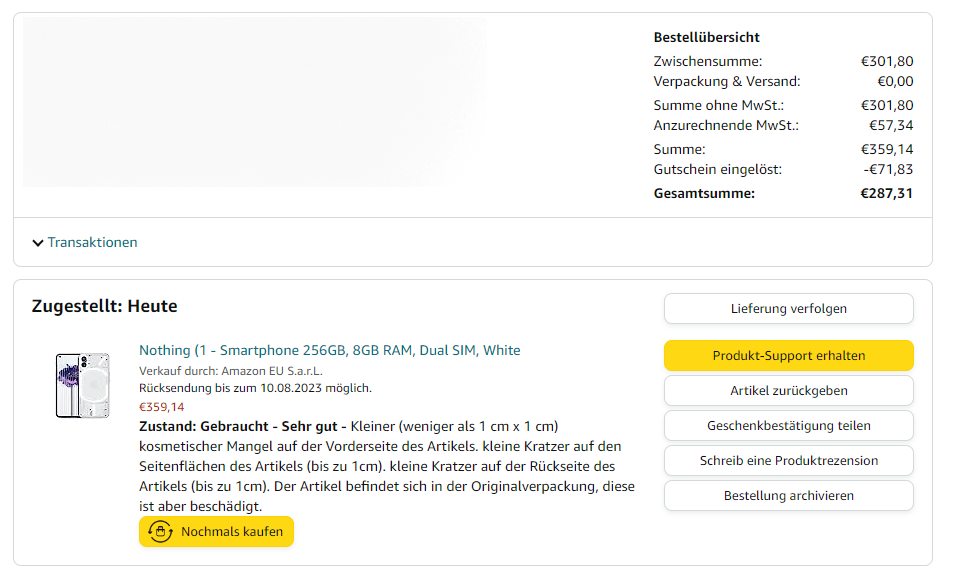Click the Nochmals kaufen label text
The width and height of the screenshot is (954, 576).
(x=231, y=532)
